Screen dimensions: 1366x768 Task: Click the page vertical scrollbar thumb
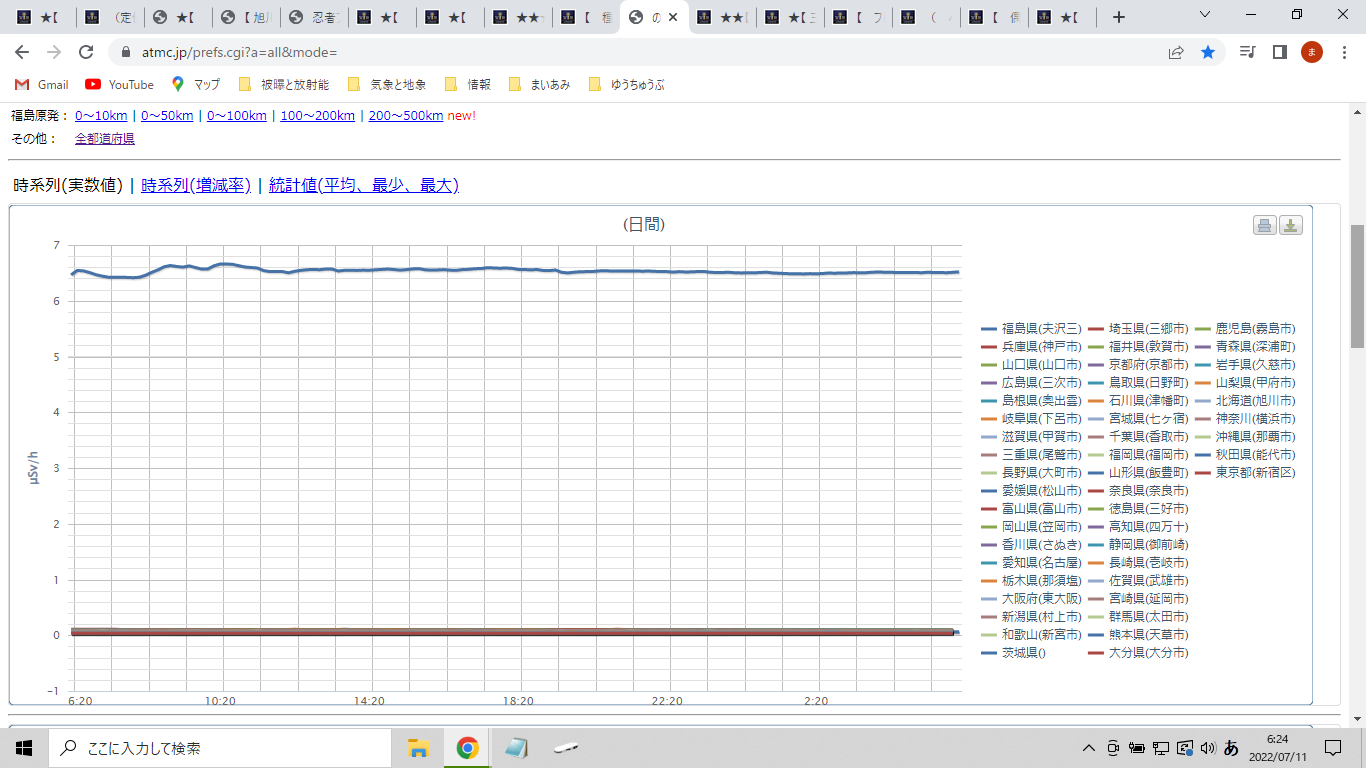click(1357, 286)
